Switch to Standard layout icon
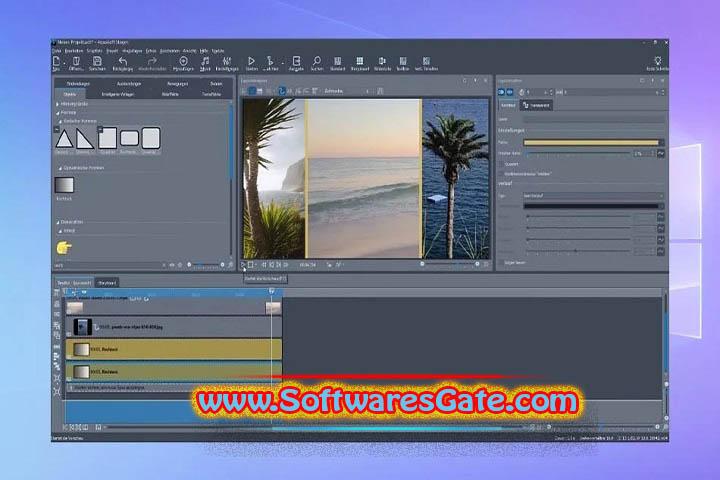720x480 pixels. click(338, 63)
